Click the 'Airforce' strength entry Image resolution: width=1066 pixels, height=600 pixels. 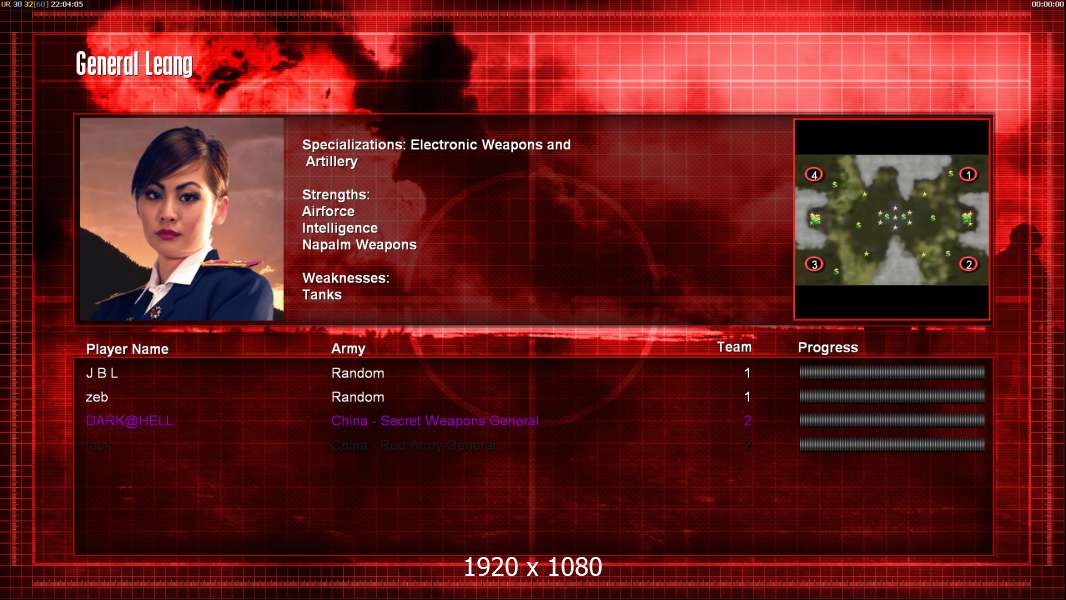(x=328, y=211)
